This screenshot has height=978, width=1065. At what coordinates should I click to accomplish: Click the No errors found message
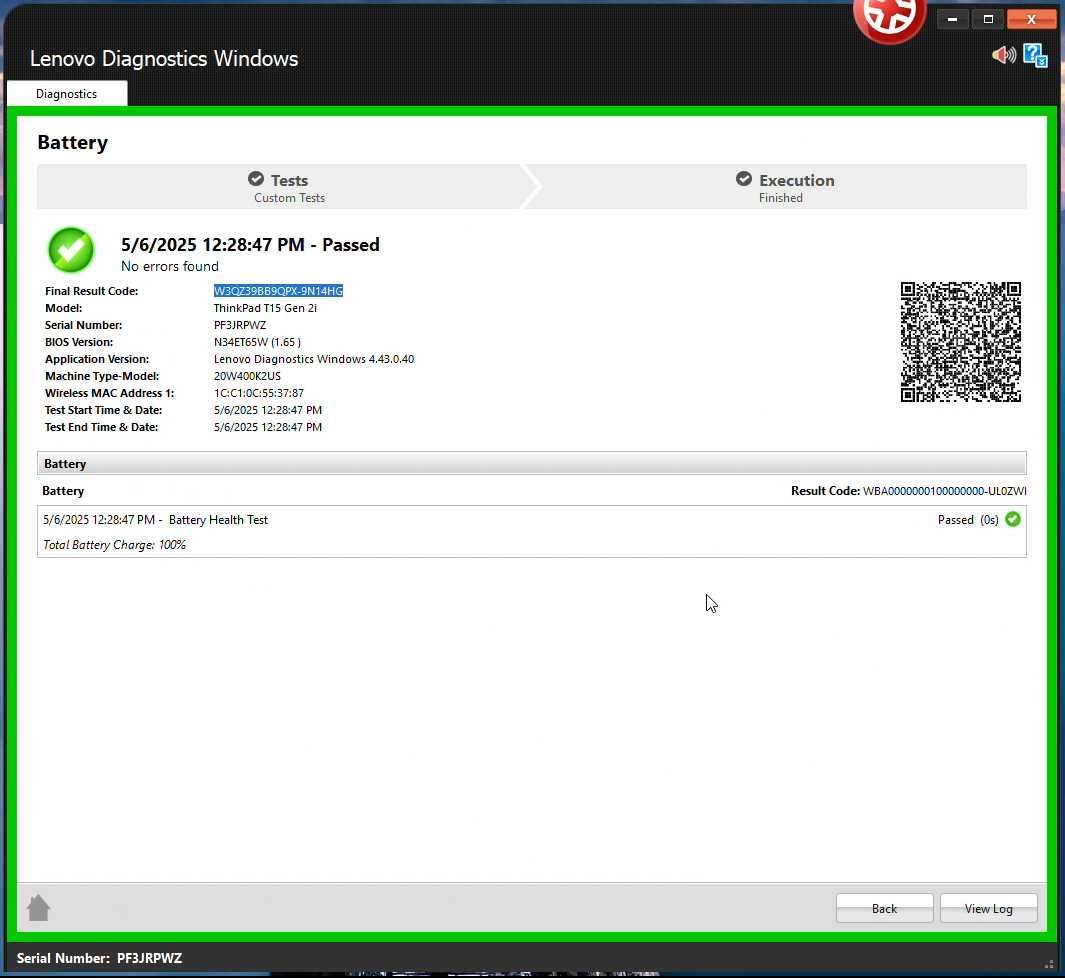(170, 266)
